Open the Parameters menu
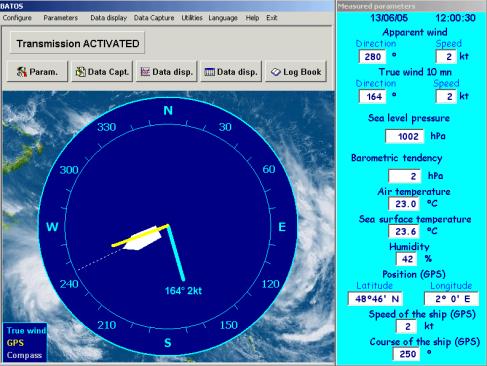Viewport: 487px width, 366px height. point(61,18)
